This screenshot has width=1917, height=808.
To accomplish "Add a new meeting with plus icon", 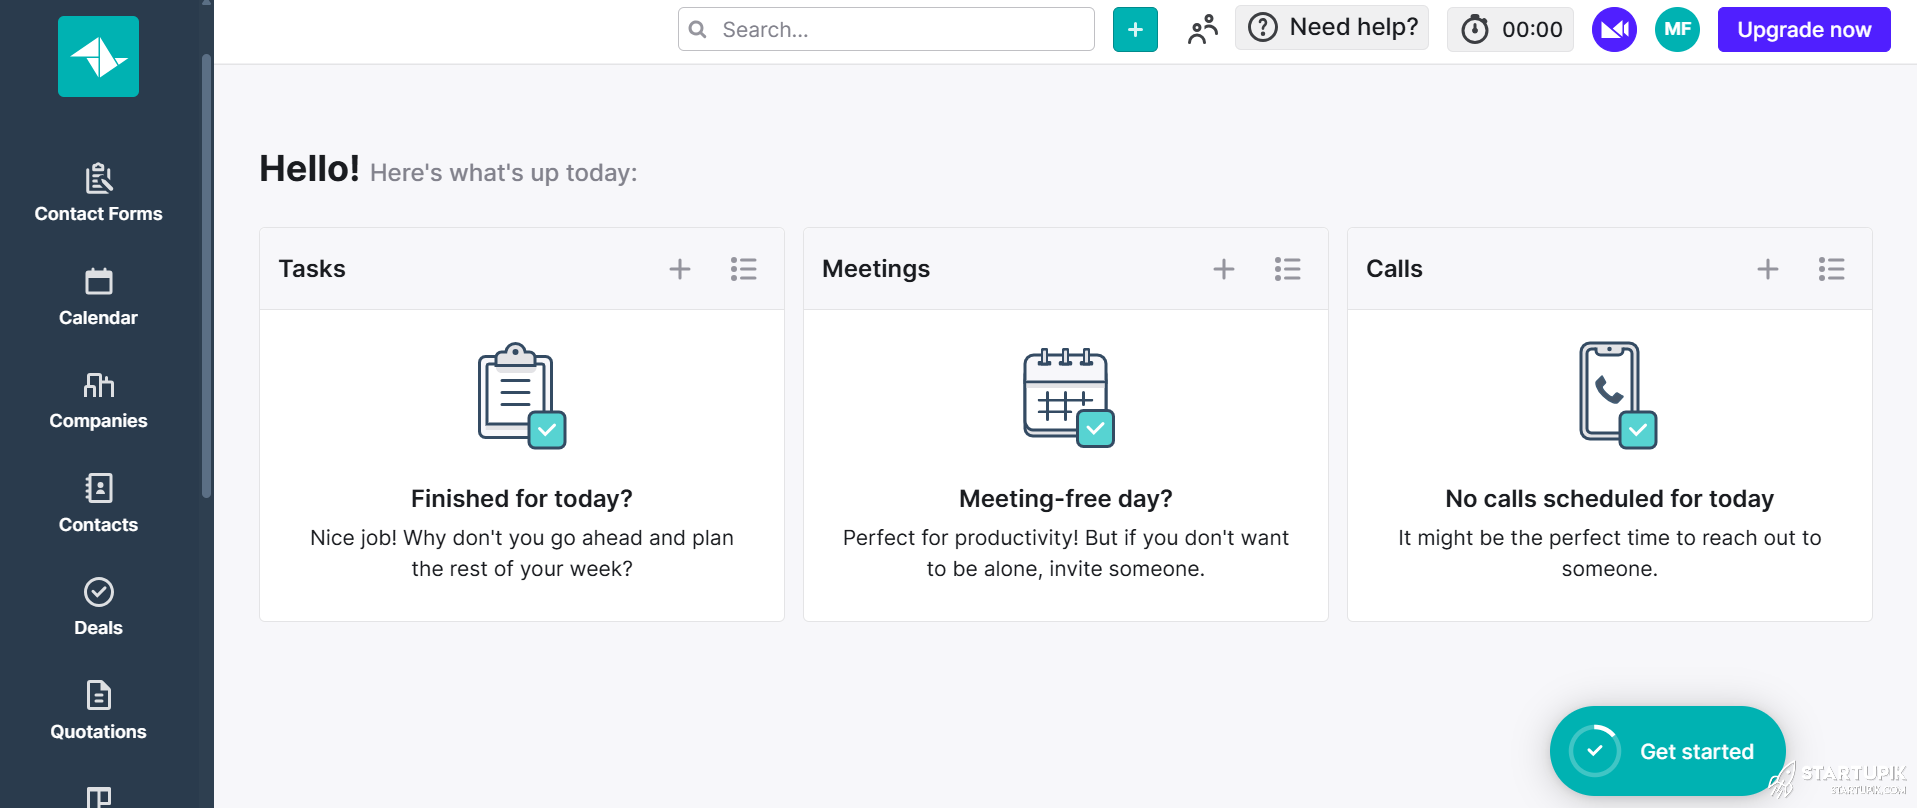I will click(x=1224, y=269).
